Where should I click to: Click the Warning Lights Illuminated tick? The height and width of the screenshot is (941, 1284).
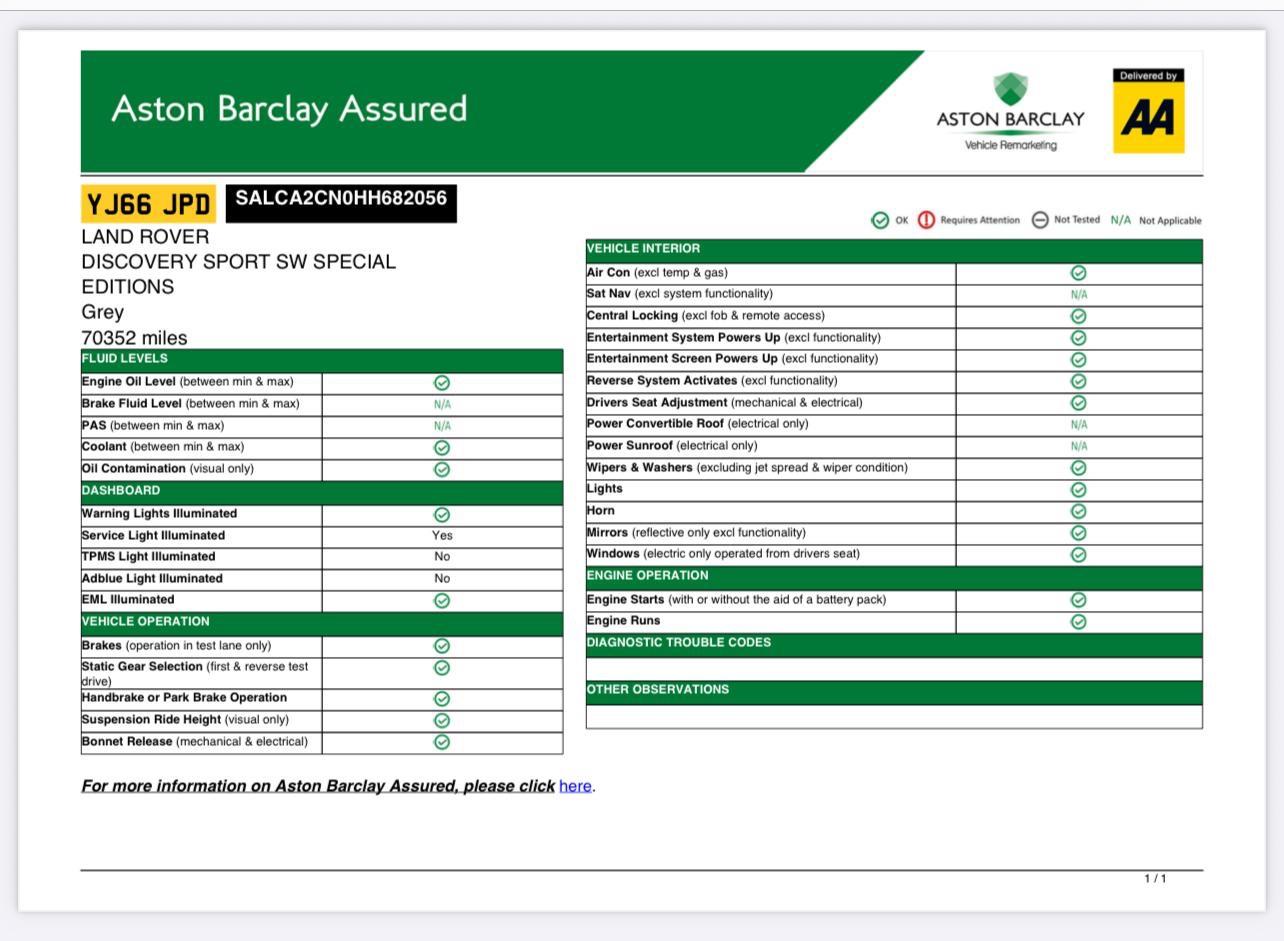(442, 515)
